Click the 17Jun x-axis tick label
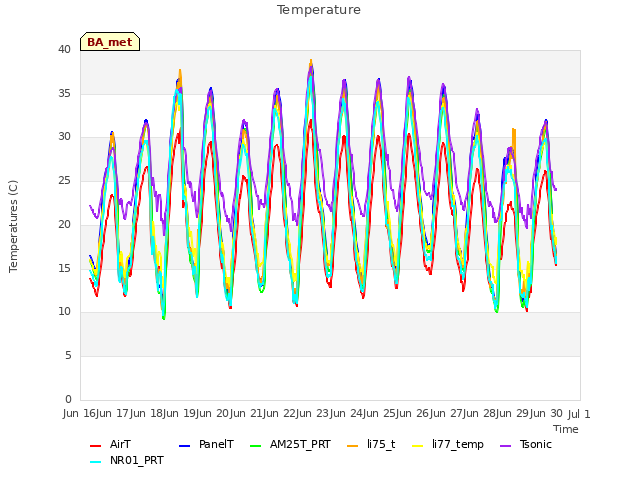 [131, 414]
